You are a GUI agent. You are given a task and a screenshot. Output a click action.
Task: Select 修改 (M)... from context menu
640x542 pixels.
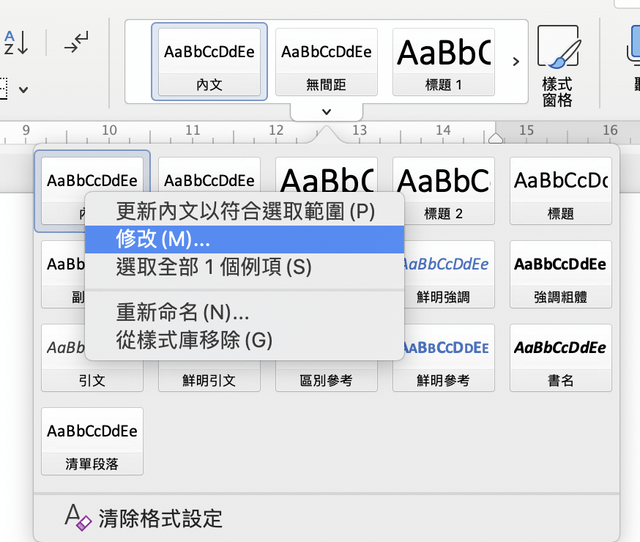[x=244, y=239]
